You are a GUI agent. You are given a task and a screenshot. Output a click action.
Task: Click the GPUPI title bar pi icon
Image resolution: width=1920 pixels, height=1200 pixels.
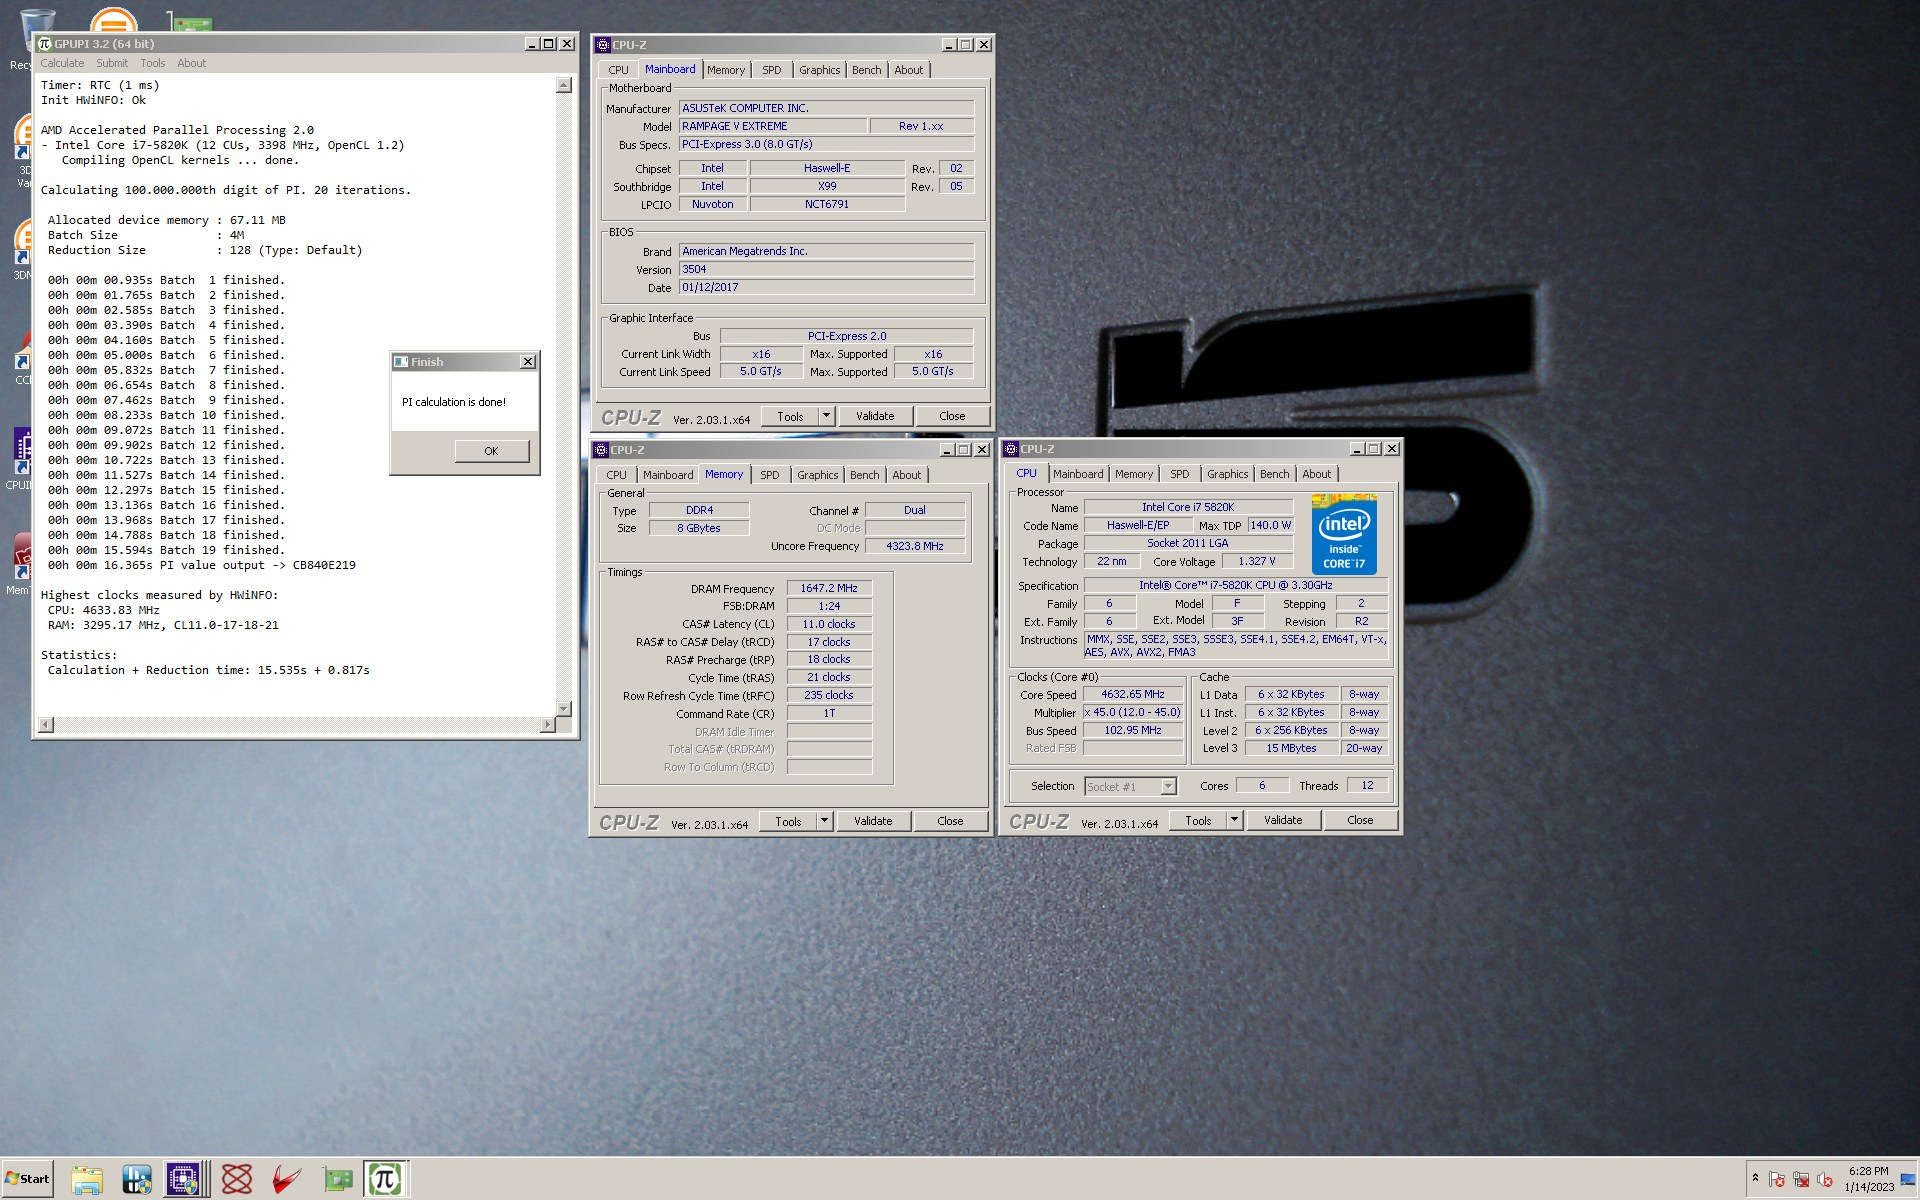45,44
